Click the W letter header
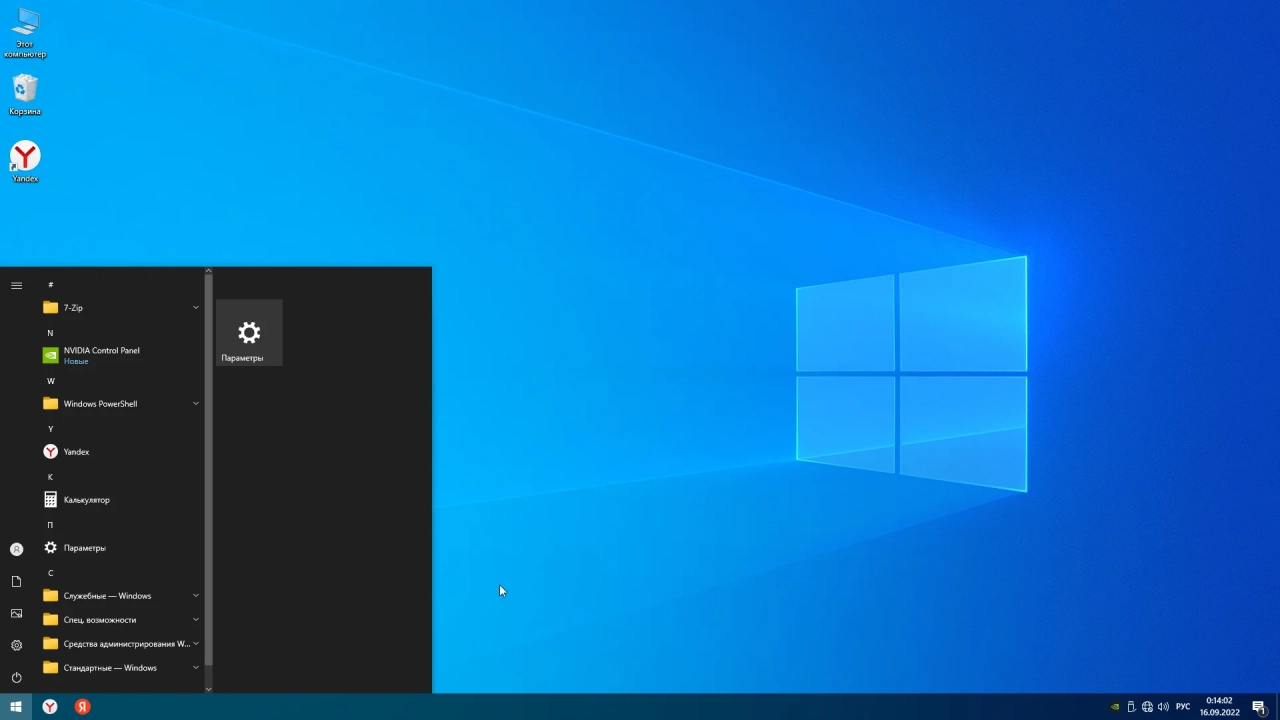 51,381
